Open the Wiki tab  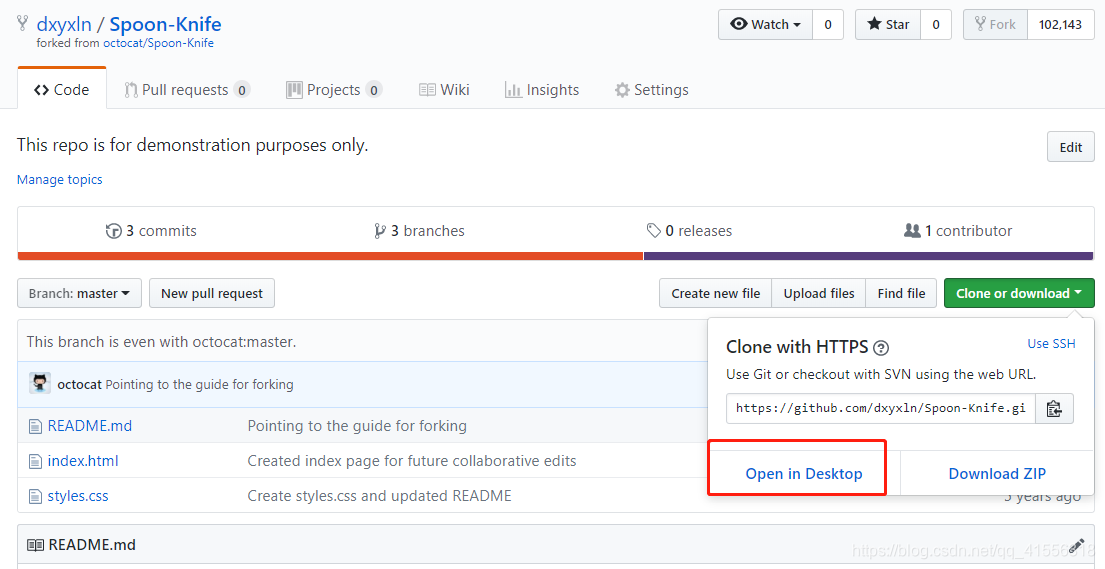point(444,90)
